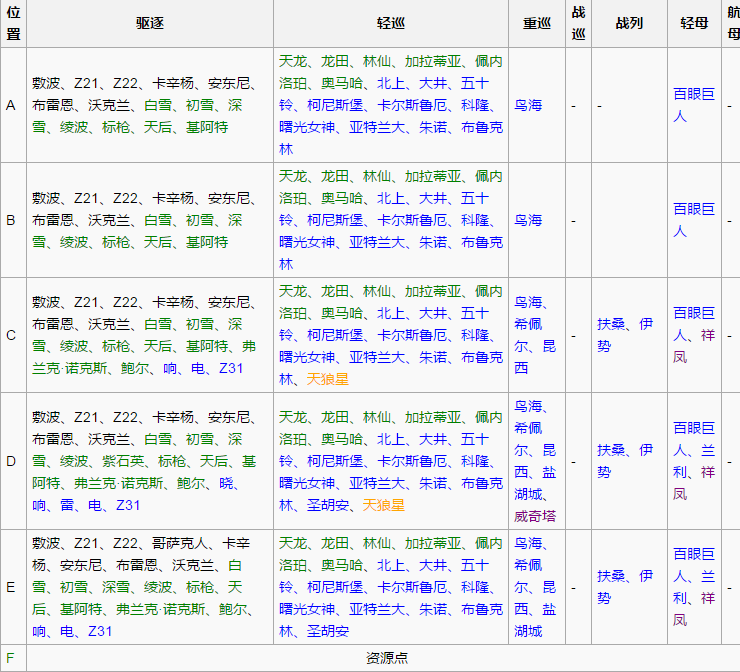Click the 晓 link in row D
The width and height of the screenshot is (740, 672).
(226, 483)
